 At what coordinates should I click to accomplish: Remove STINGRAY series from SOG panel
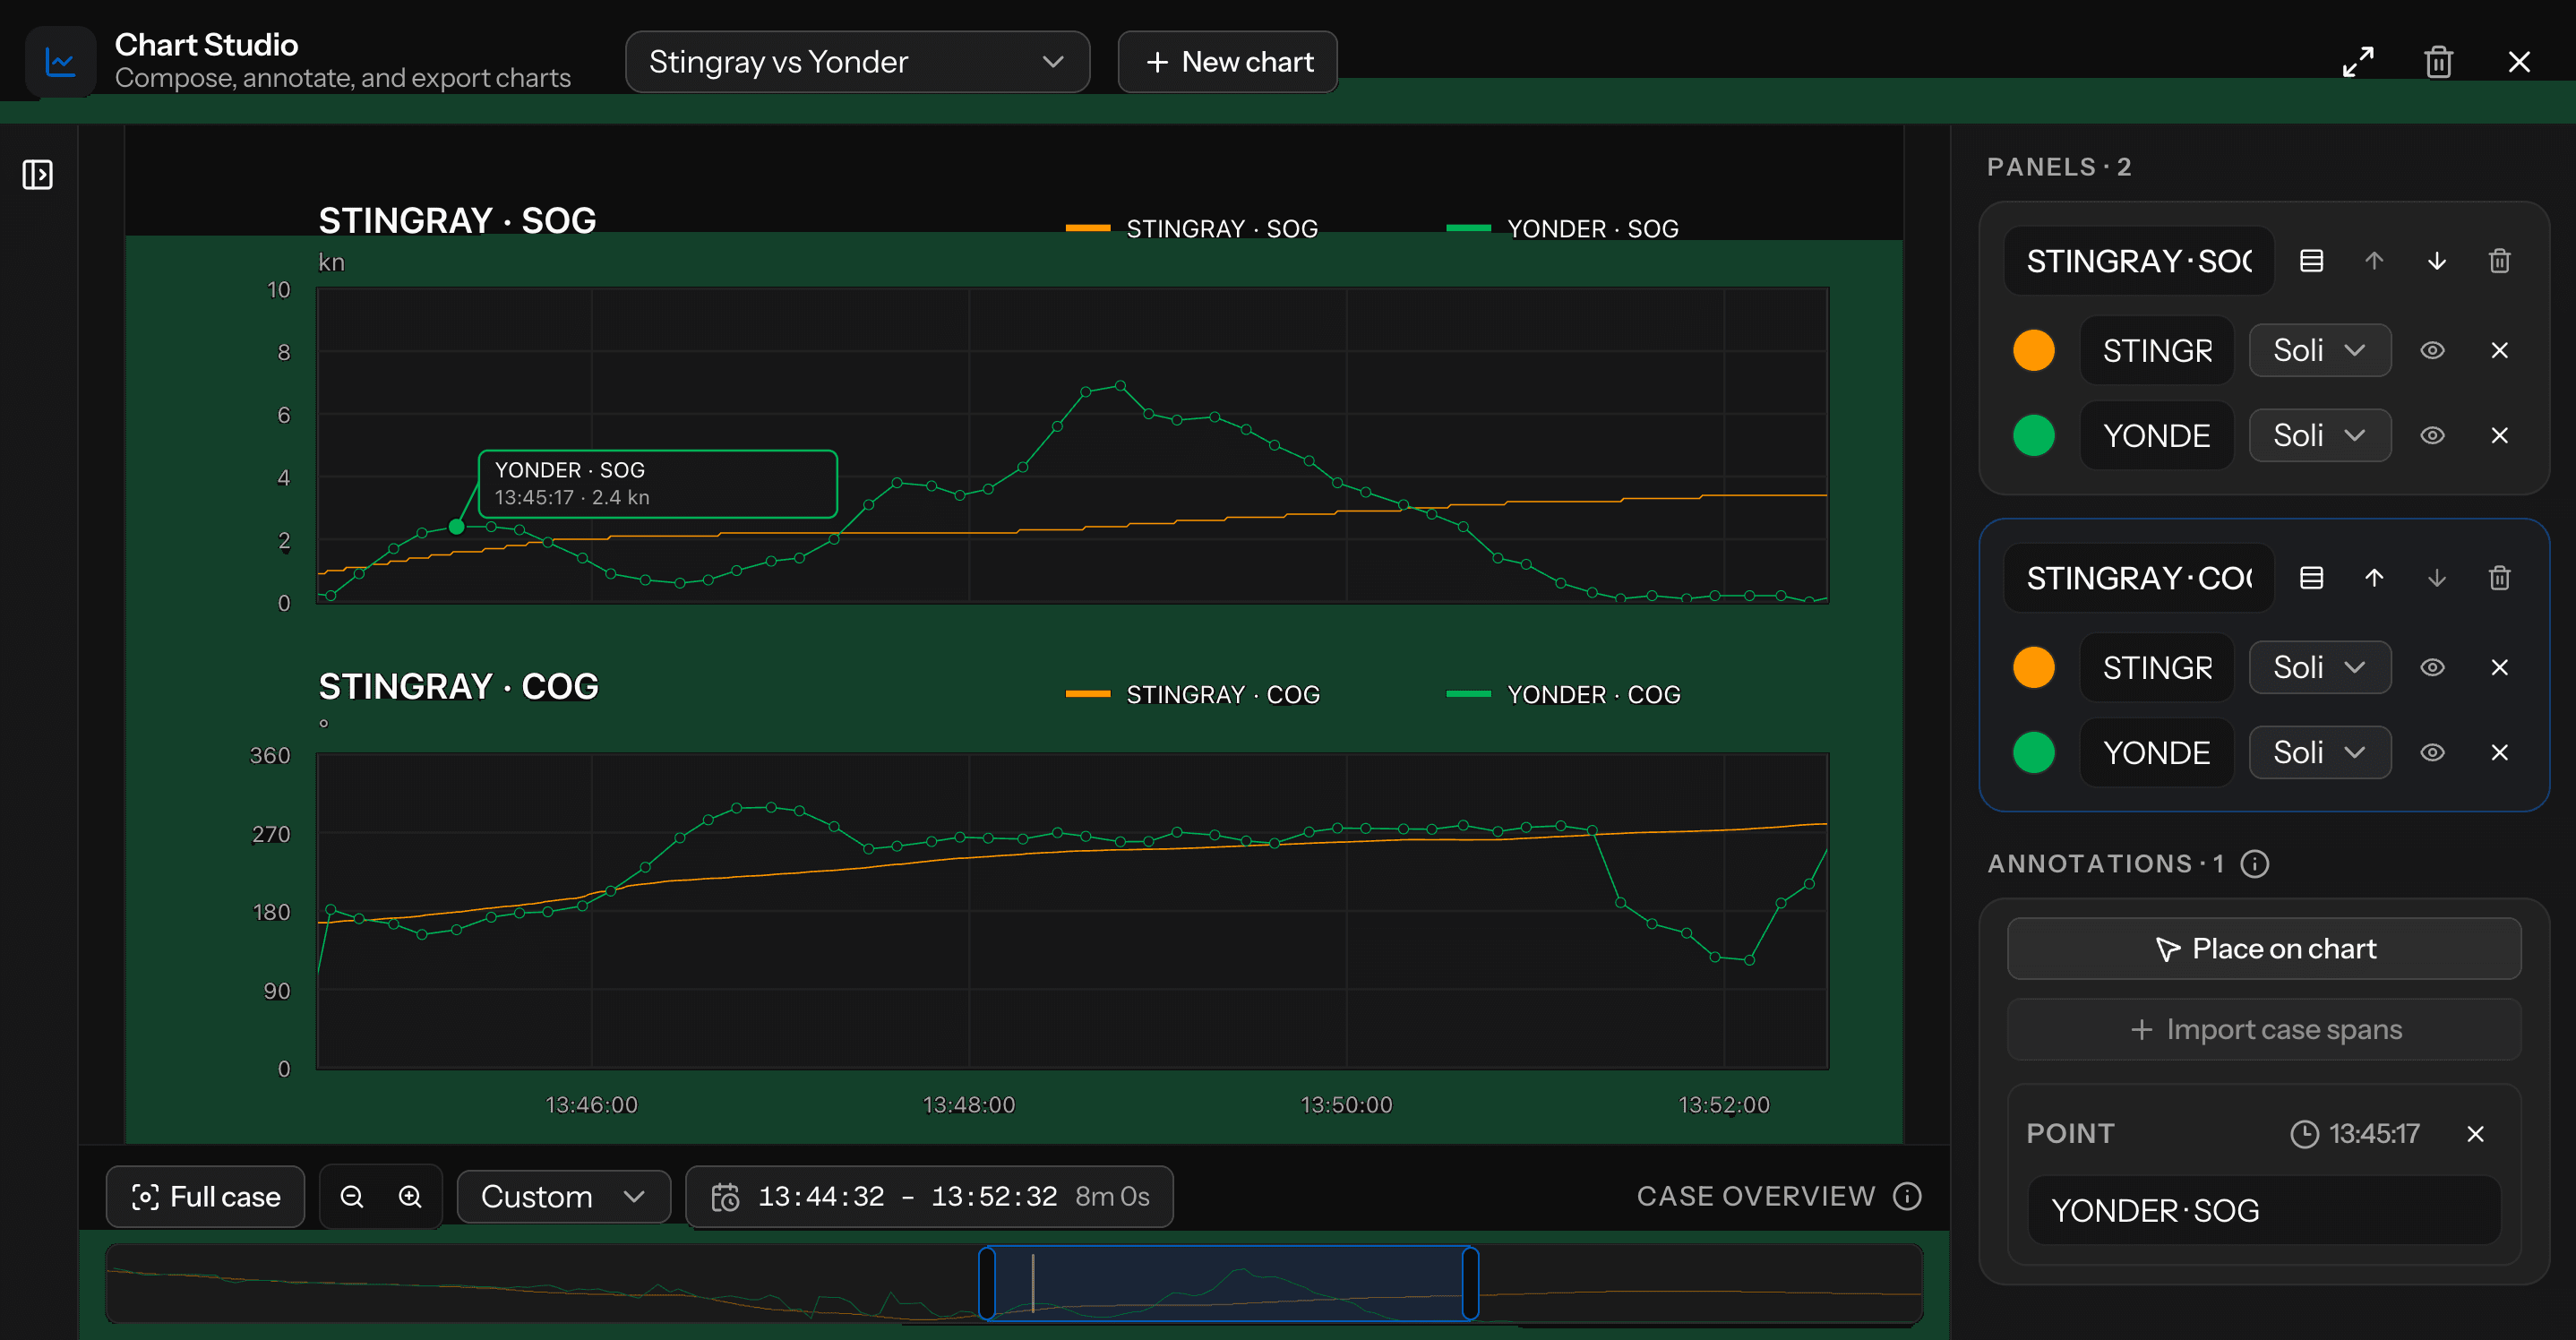[2499, 351]
